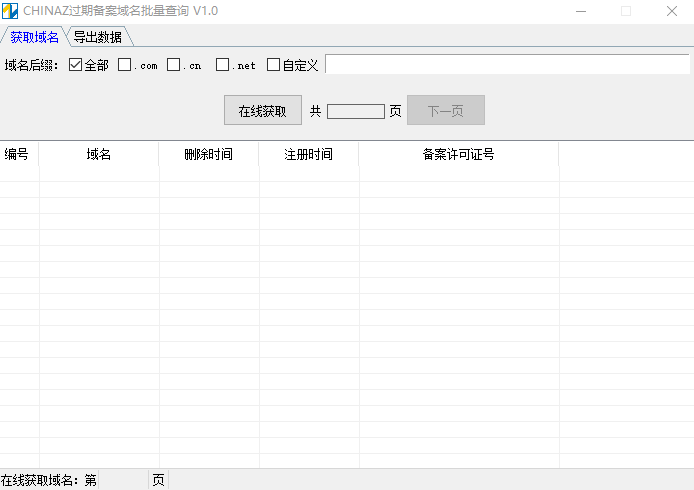Image resolution: width=694 pixels, height=490 pixels.
Task: Select the 注册时间 column header
Action: tap(309, 155)
